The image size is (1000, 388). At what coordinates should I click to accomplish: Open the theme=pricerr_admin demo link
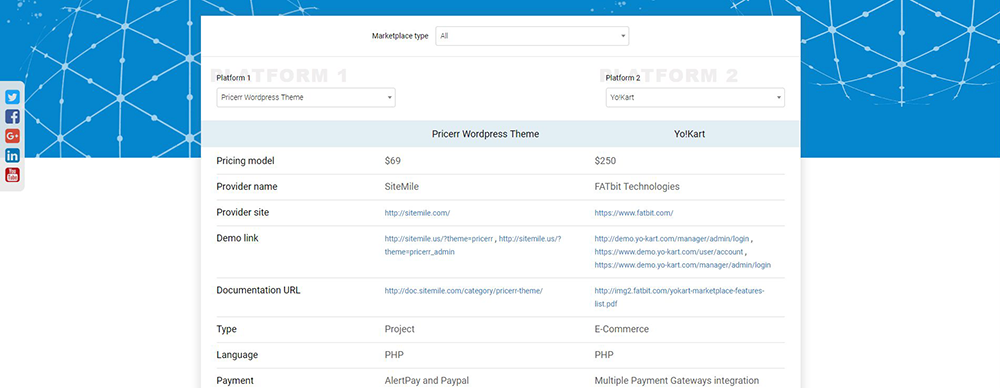click(x=473, y=245)
